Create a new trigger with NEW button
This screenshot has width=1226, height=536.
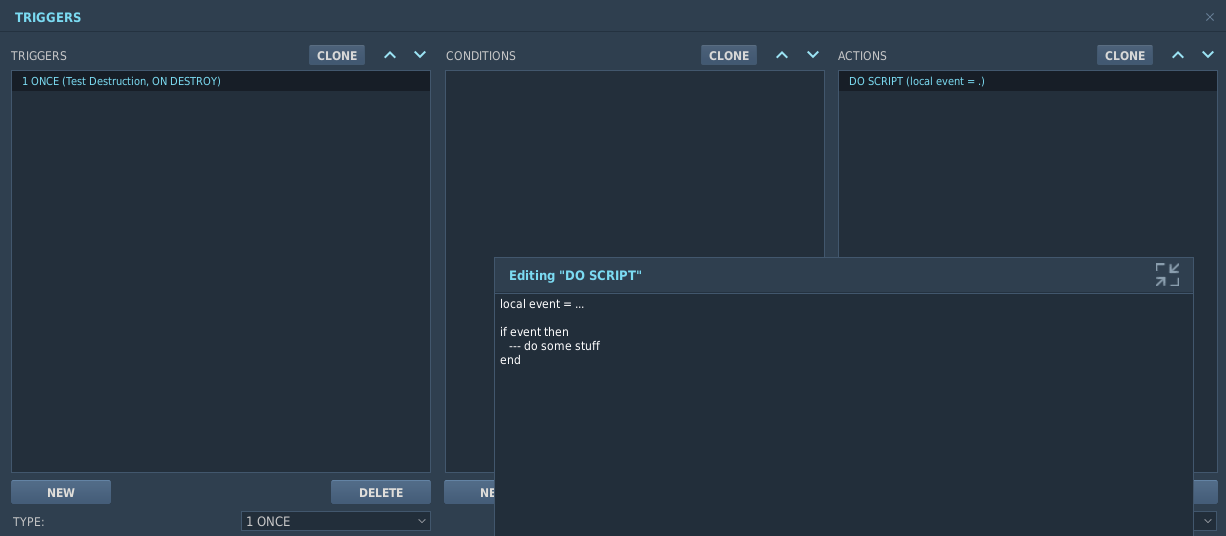tap(61, 492)
